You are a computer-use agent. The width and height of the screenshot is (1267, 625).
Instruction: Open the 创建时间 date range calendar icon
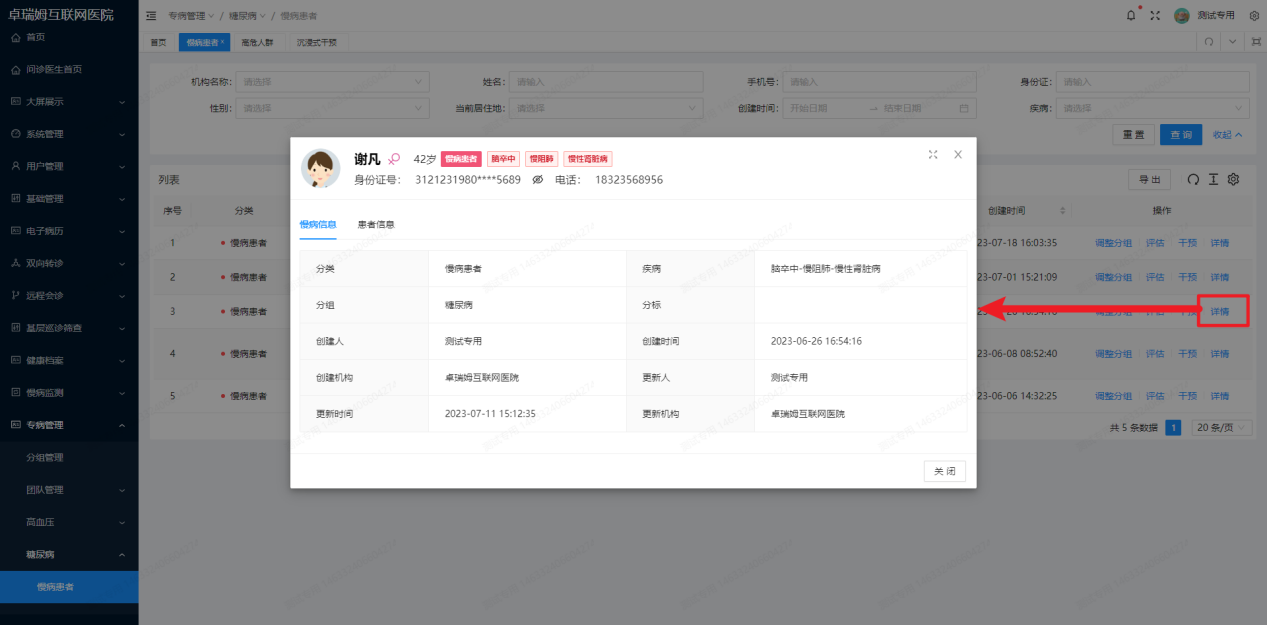tap(964, 108)
